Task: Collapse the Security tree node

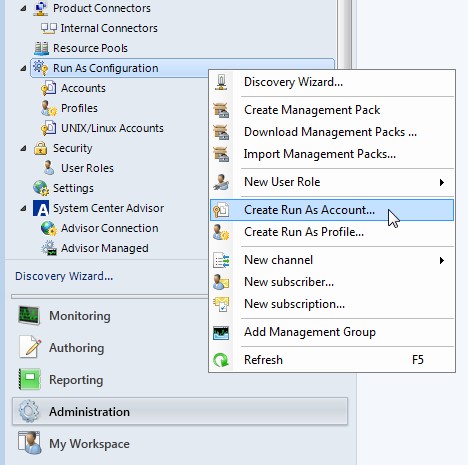Action: coord(23,148)
